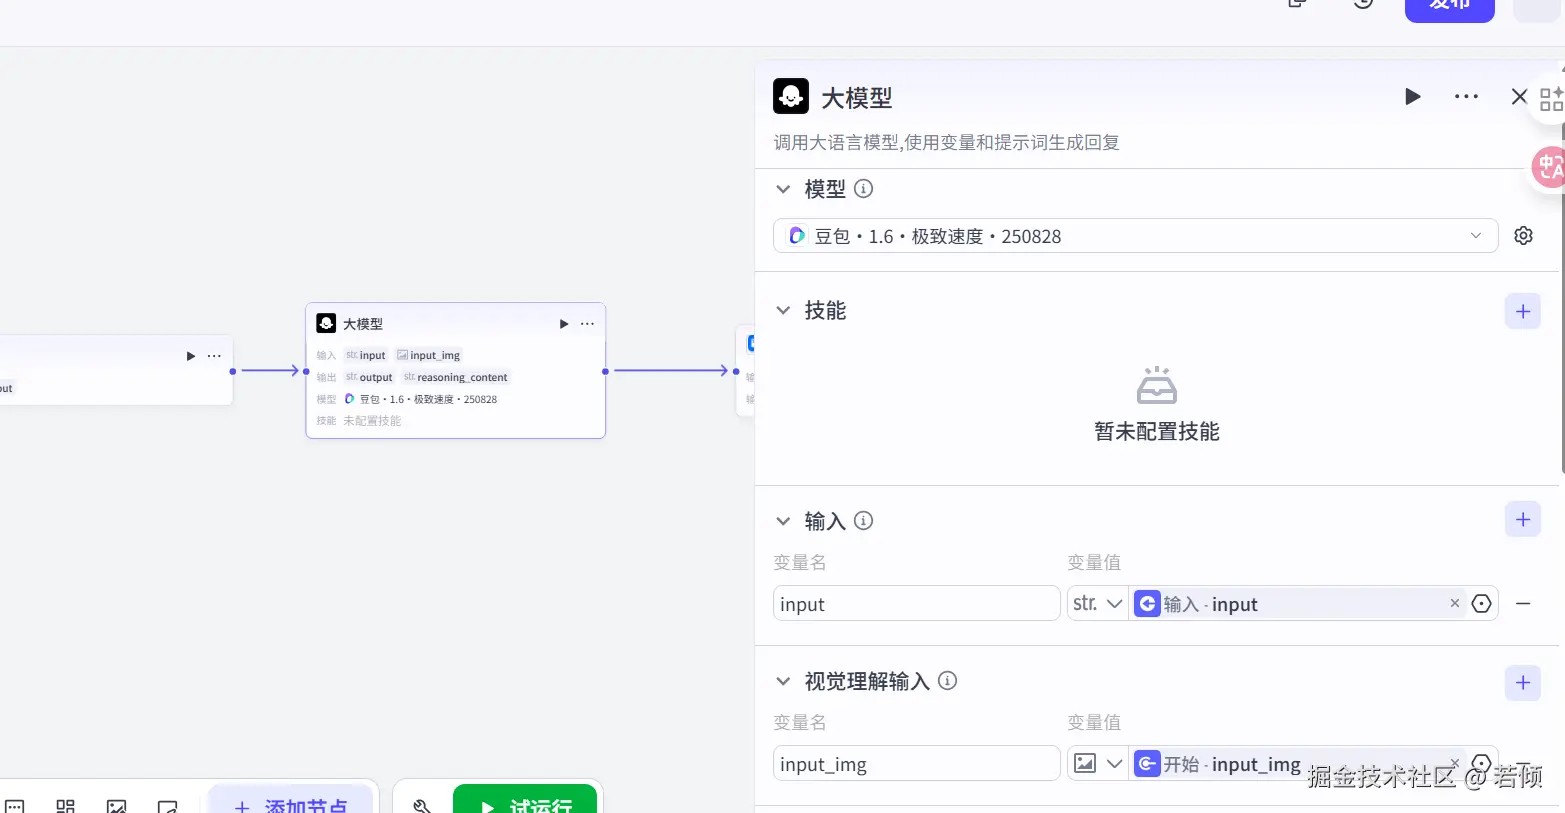
Task: Show info tooltip next to 模型
Action: (x=864, y=189)
